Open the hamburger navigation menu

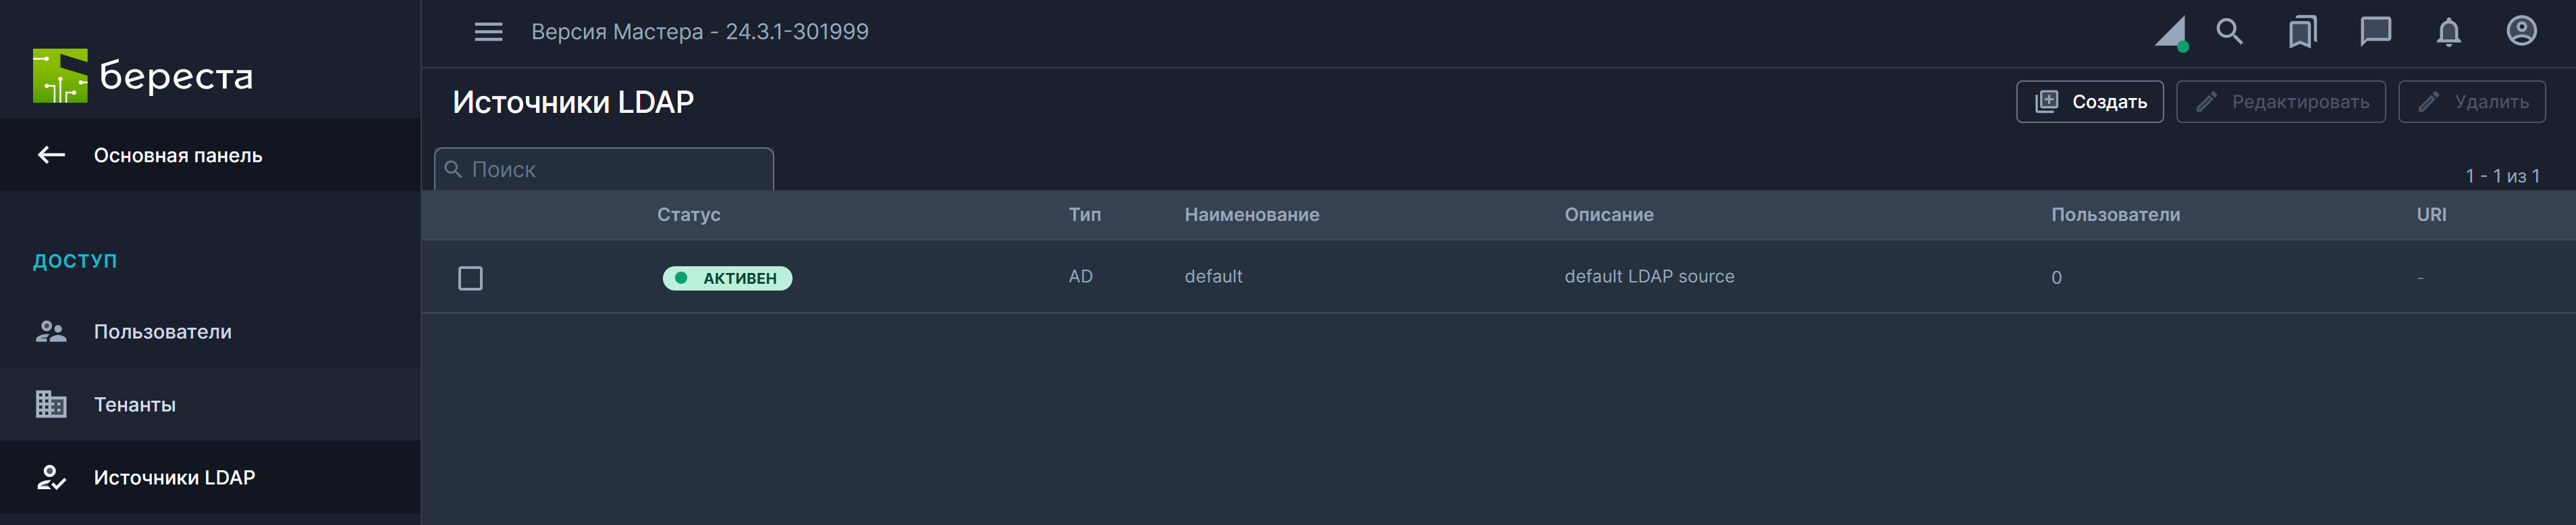pos(488,32)
